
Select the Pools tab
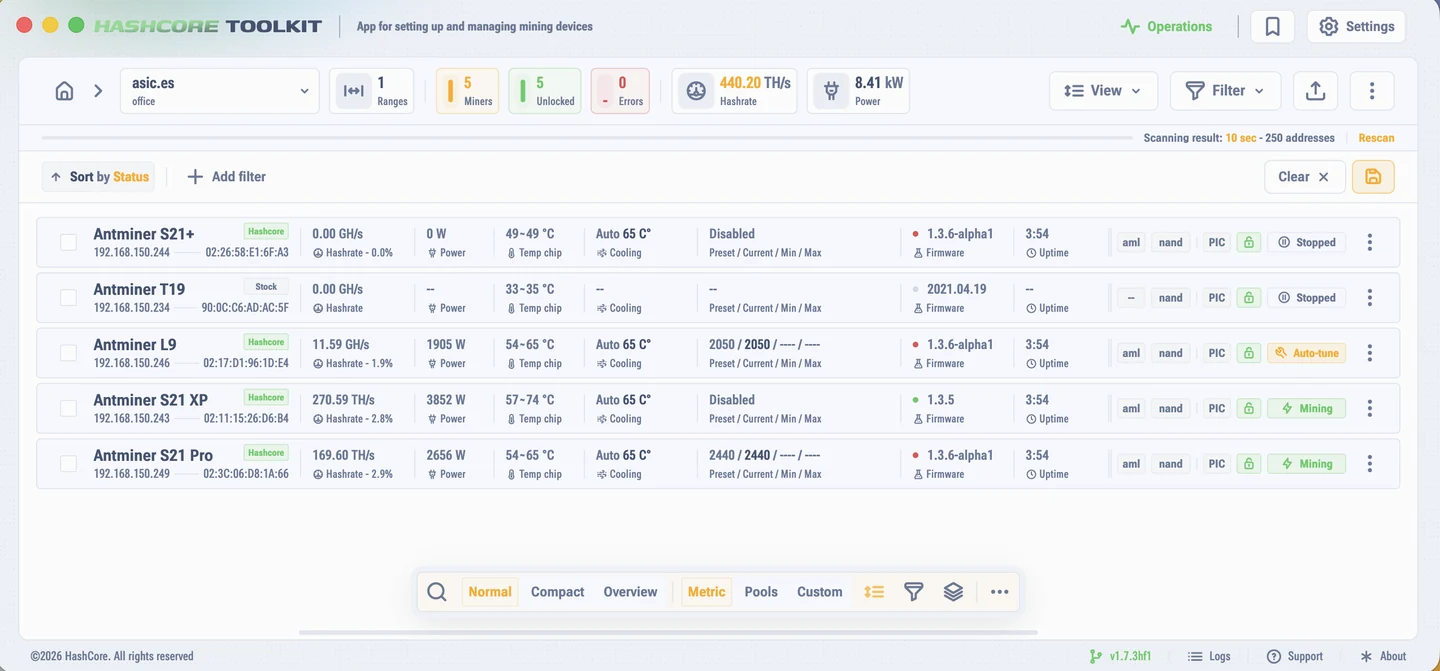(761, 592)
